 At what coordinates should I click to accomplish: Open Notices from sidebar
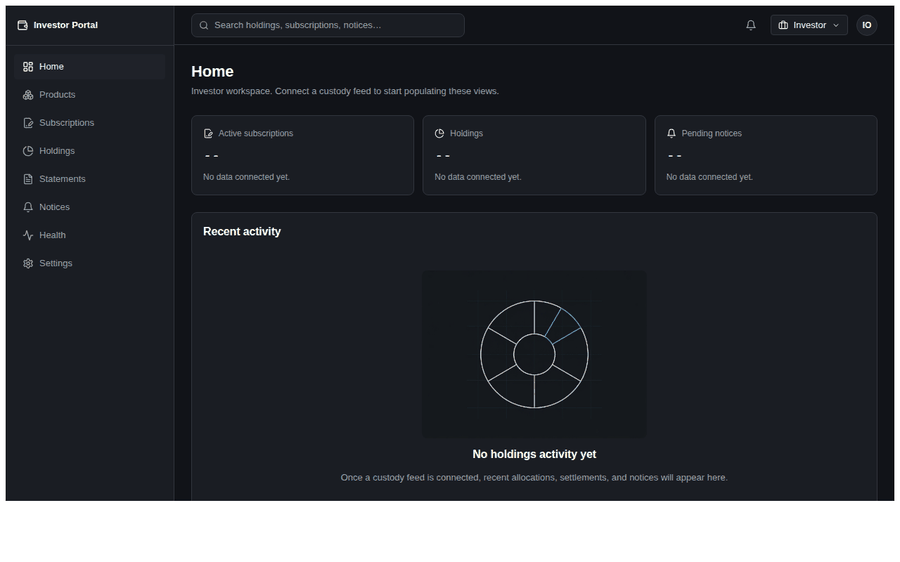coord(90,207)
